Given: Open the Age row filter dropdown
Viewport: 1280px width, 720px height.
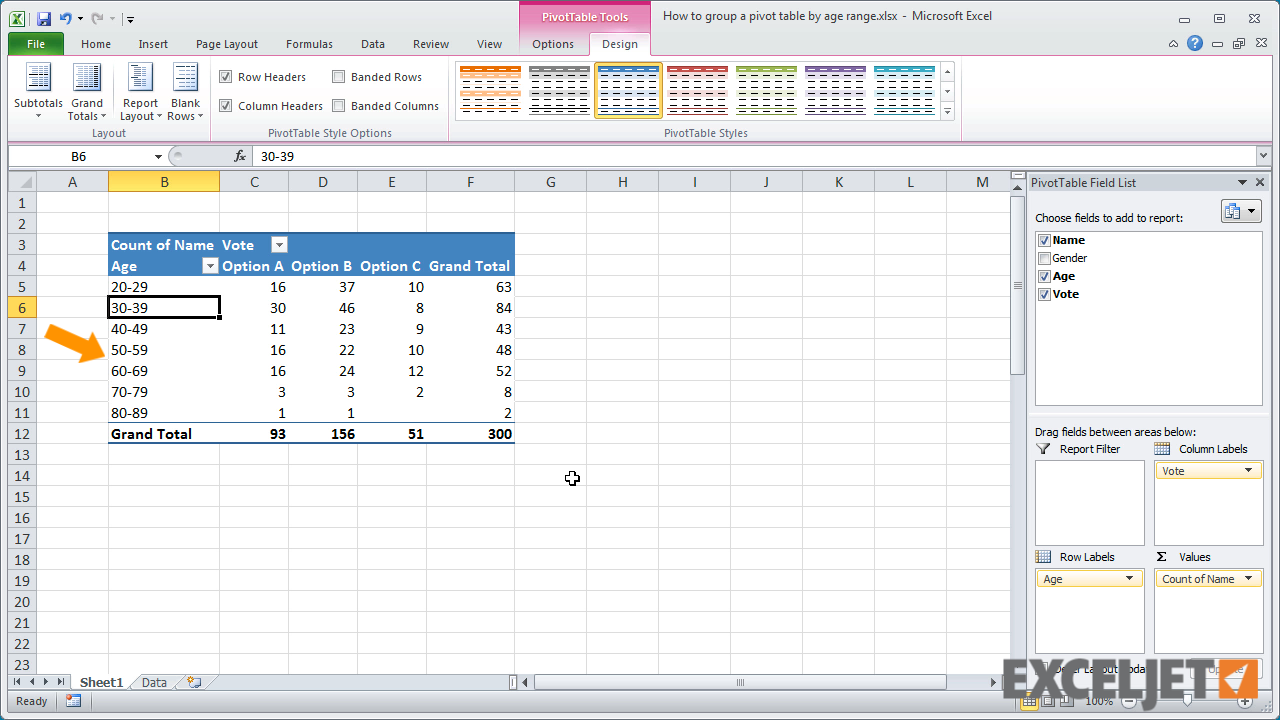Looking at the screenshot, I should tap(210, 266).
